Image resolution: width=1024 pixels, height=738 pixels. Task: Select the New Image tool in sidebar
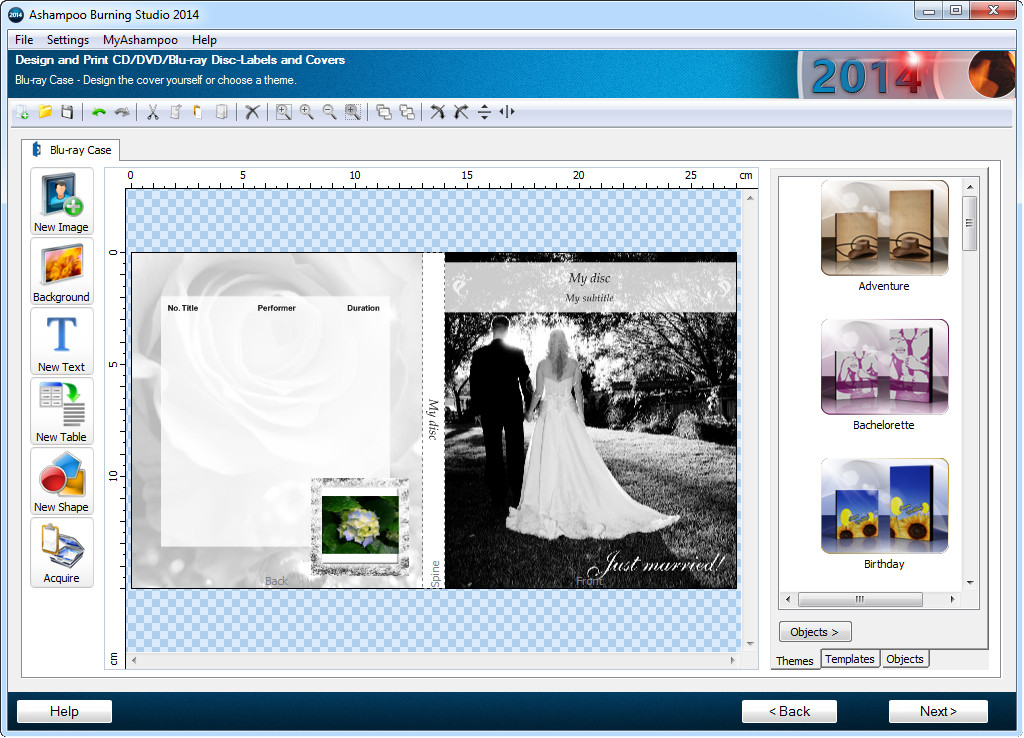pos(61,200)
